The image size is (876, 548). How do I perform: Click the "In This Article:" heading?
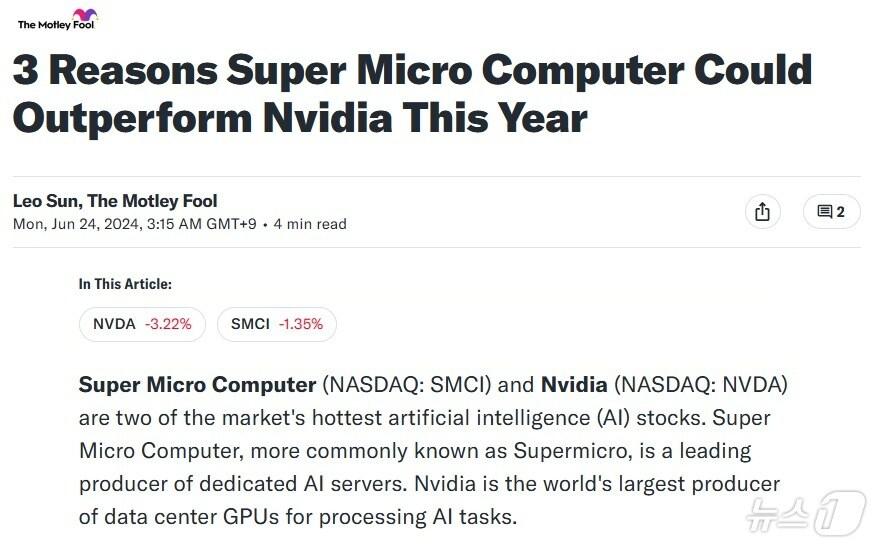pyautogui.click(x=125, y=284)
